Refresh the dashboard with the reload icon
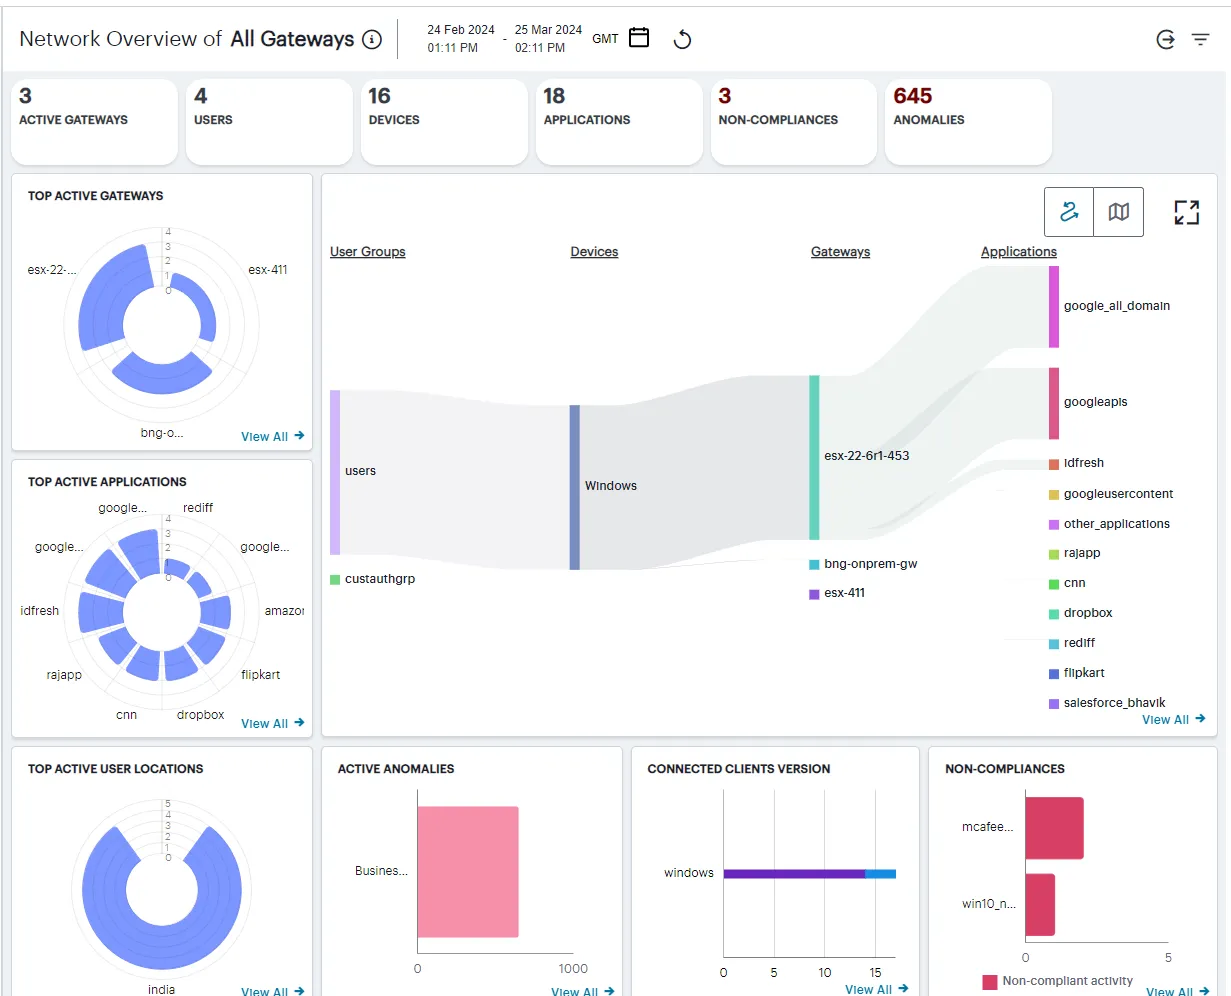 (x=683, y=39)
